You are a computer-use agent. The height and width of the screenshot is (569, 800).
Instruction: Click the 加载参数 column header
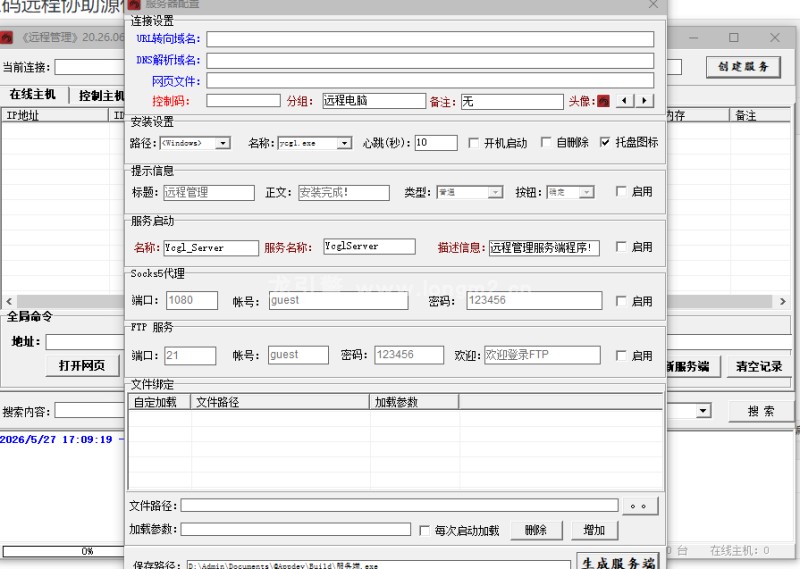[414, 402]
